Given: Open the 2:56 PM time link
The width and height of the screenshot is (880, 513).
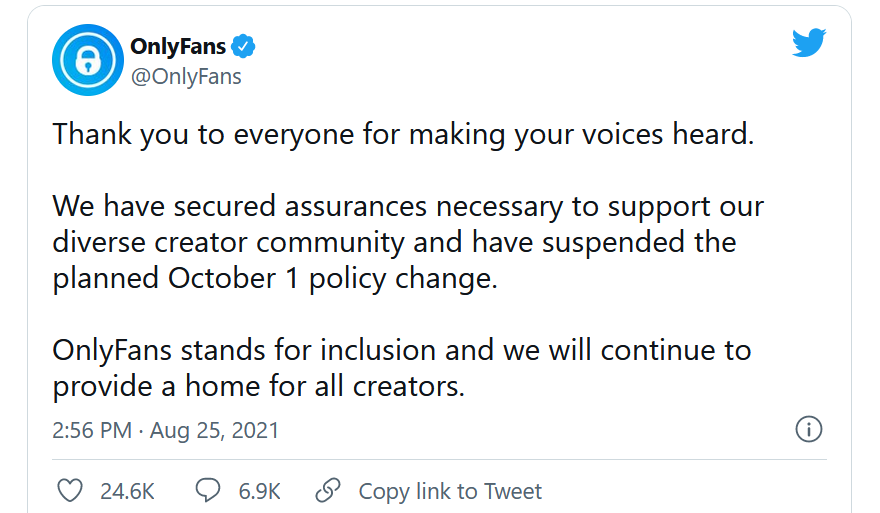Looking at the screenshot, I should click(x=92, y=430).
